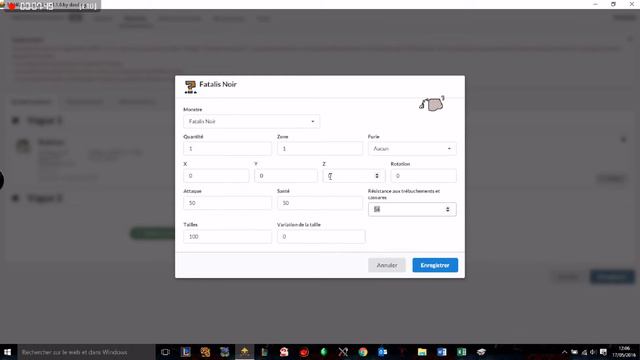The width and height of the screenshot is (640, 360).
Task: Click the Zone input field
Action: coord(320,149)
